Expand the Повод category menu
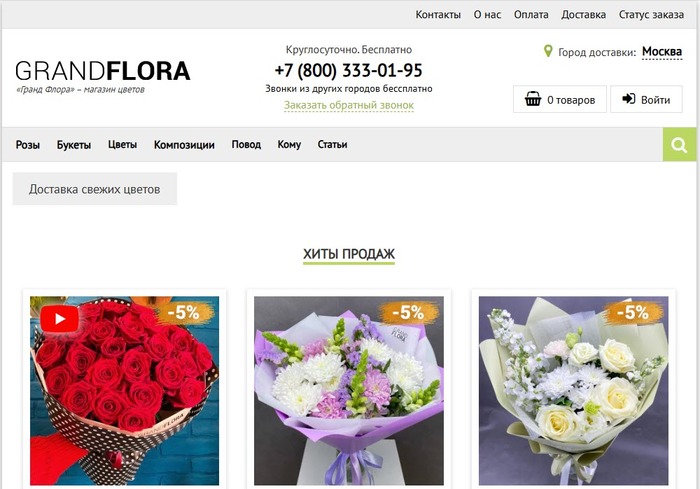This screenshot has width=700, height=489. [246, 145]
